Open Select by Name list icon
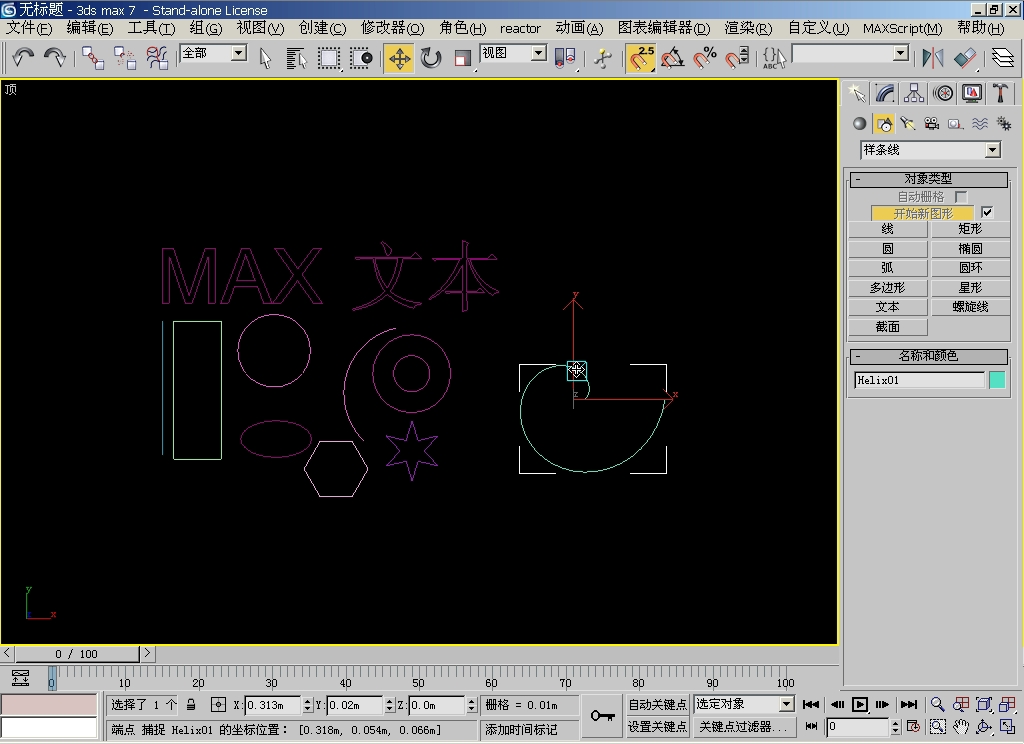The image size is (1024, 744). tap(296, 57)
